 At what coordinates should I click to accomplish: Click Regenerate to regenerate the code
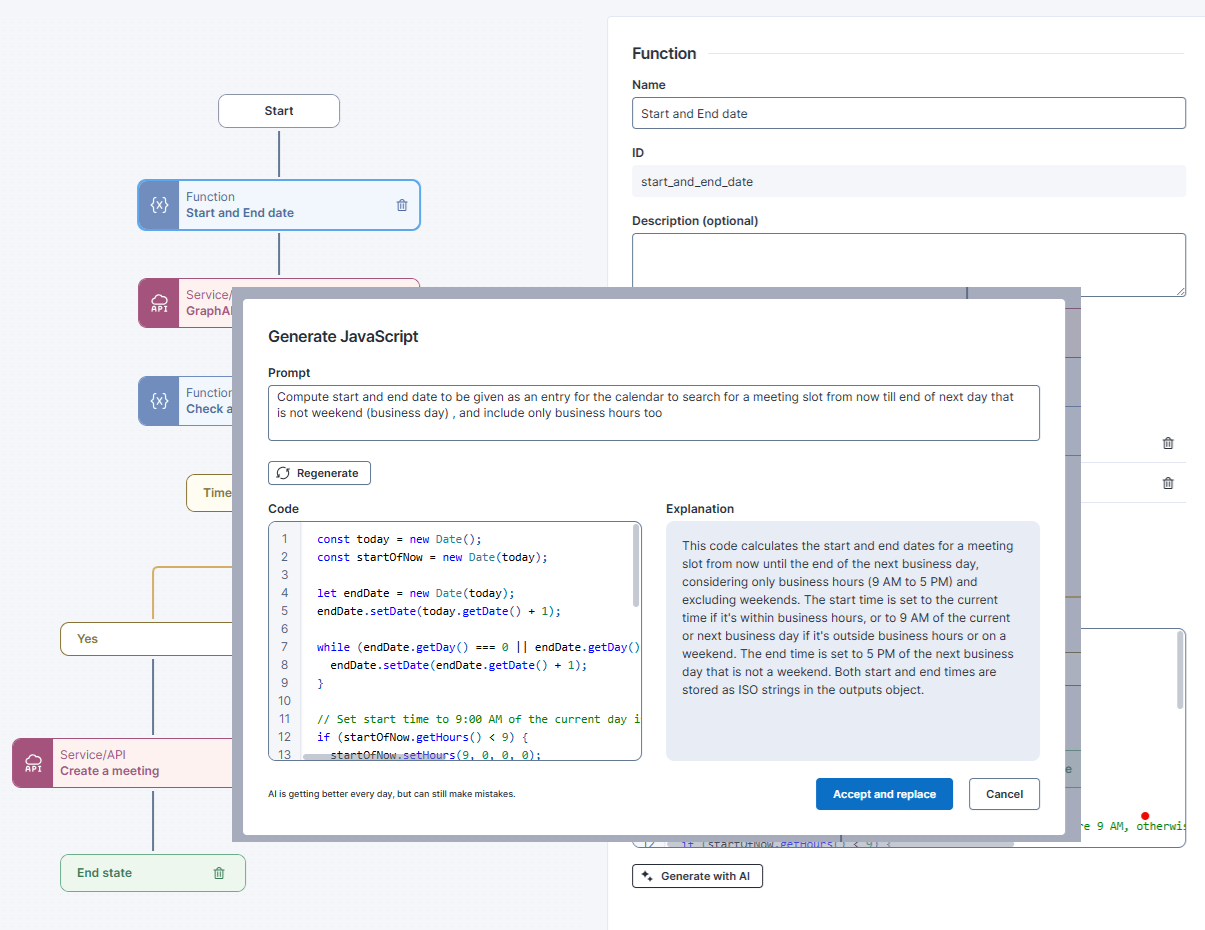tap(319, 473)
